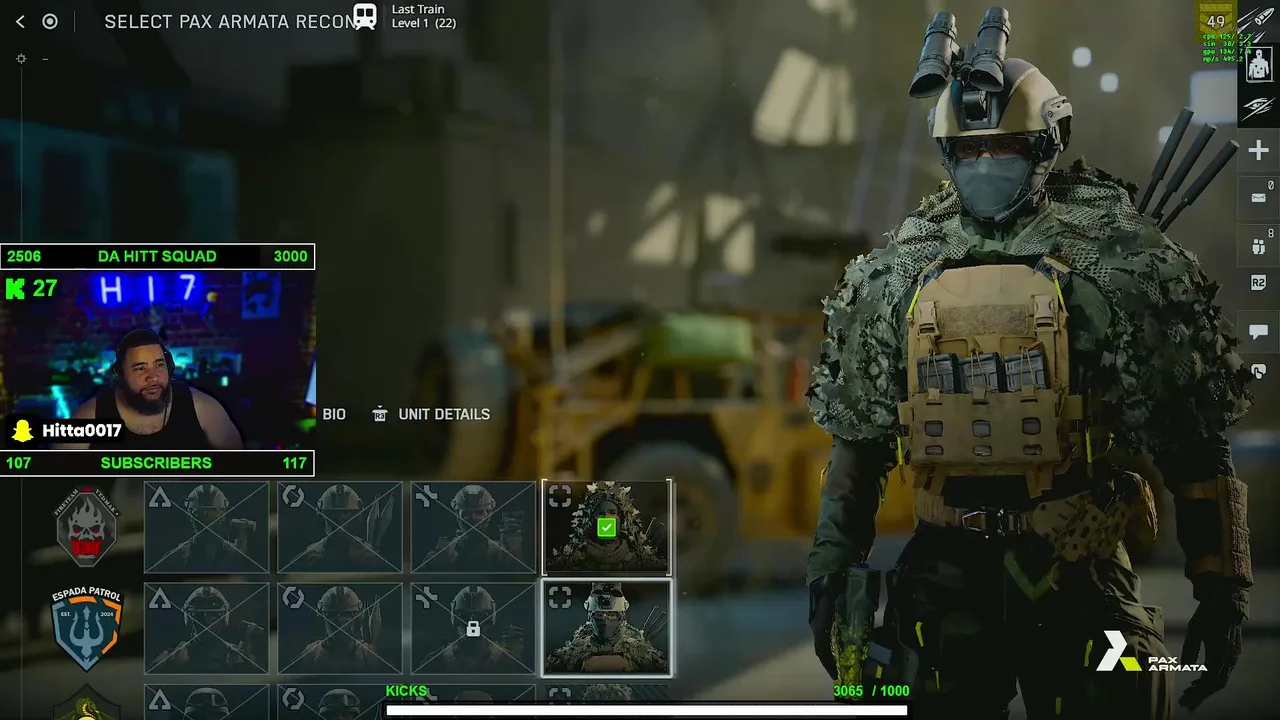Click the small crosshair marker under back arrow
This screenshot has height=720, width=1280.
pyautogui.click(x=21, y=59)
